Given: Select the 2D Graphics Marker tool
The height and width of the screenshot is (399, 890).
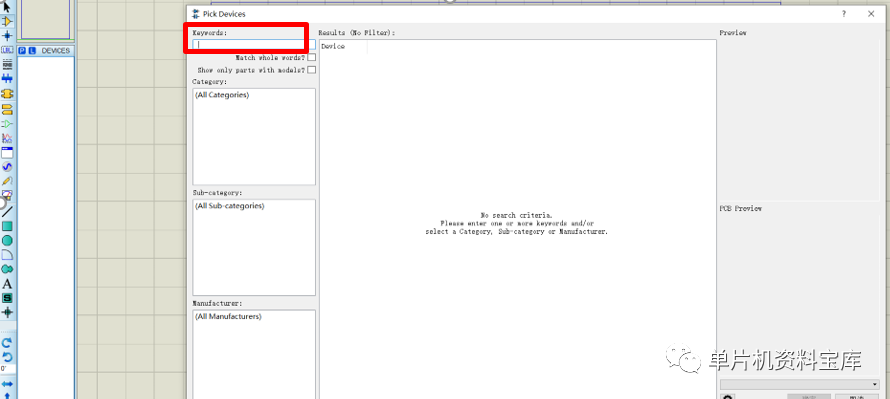Looking at the screenshot, I should 7,312.
